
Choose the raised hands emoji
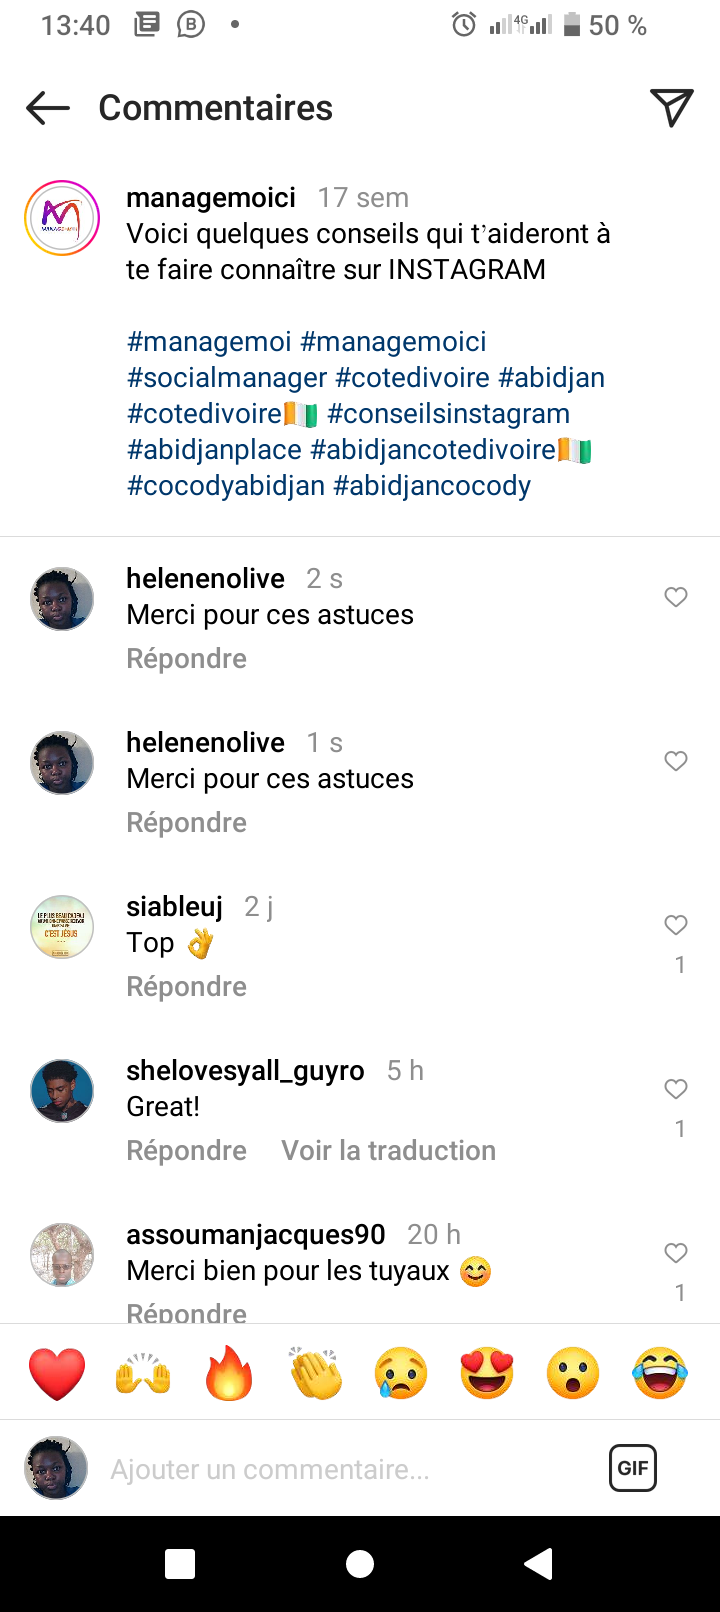coord(143,1372)
